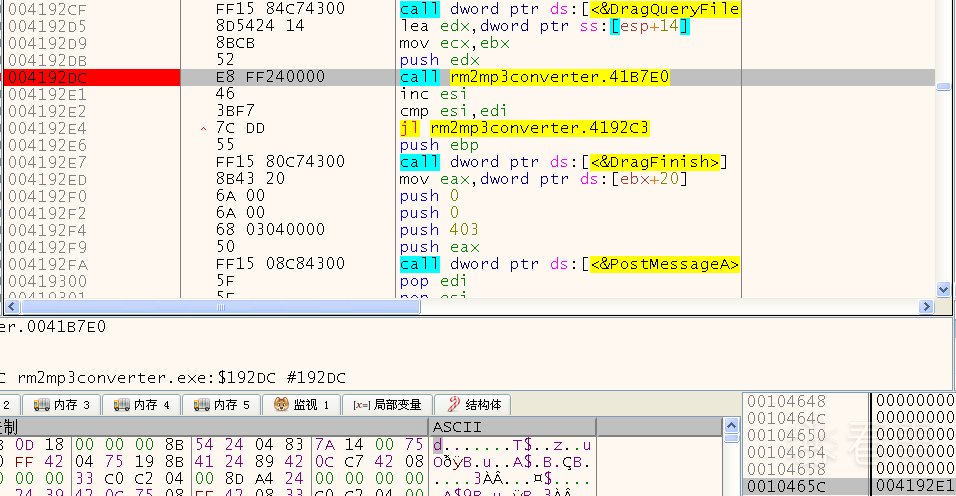Click address 004192F2 in disassembly
The image size is (956, 496).
tap(48, 214)
